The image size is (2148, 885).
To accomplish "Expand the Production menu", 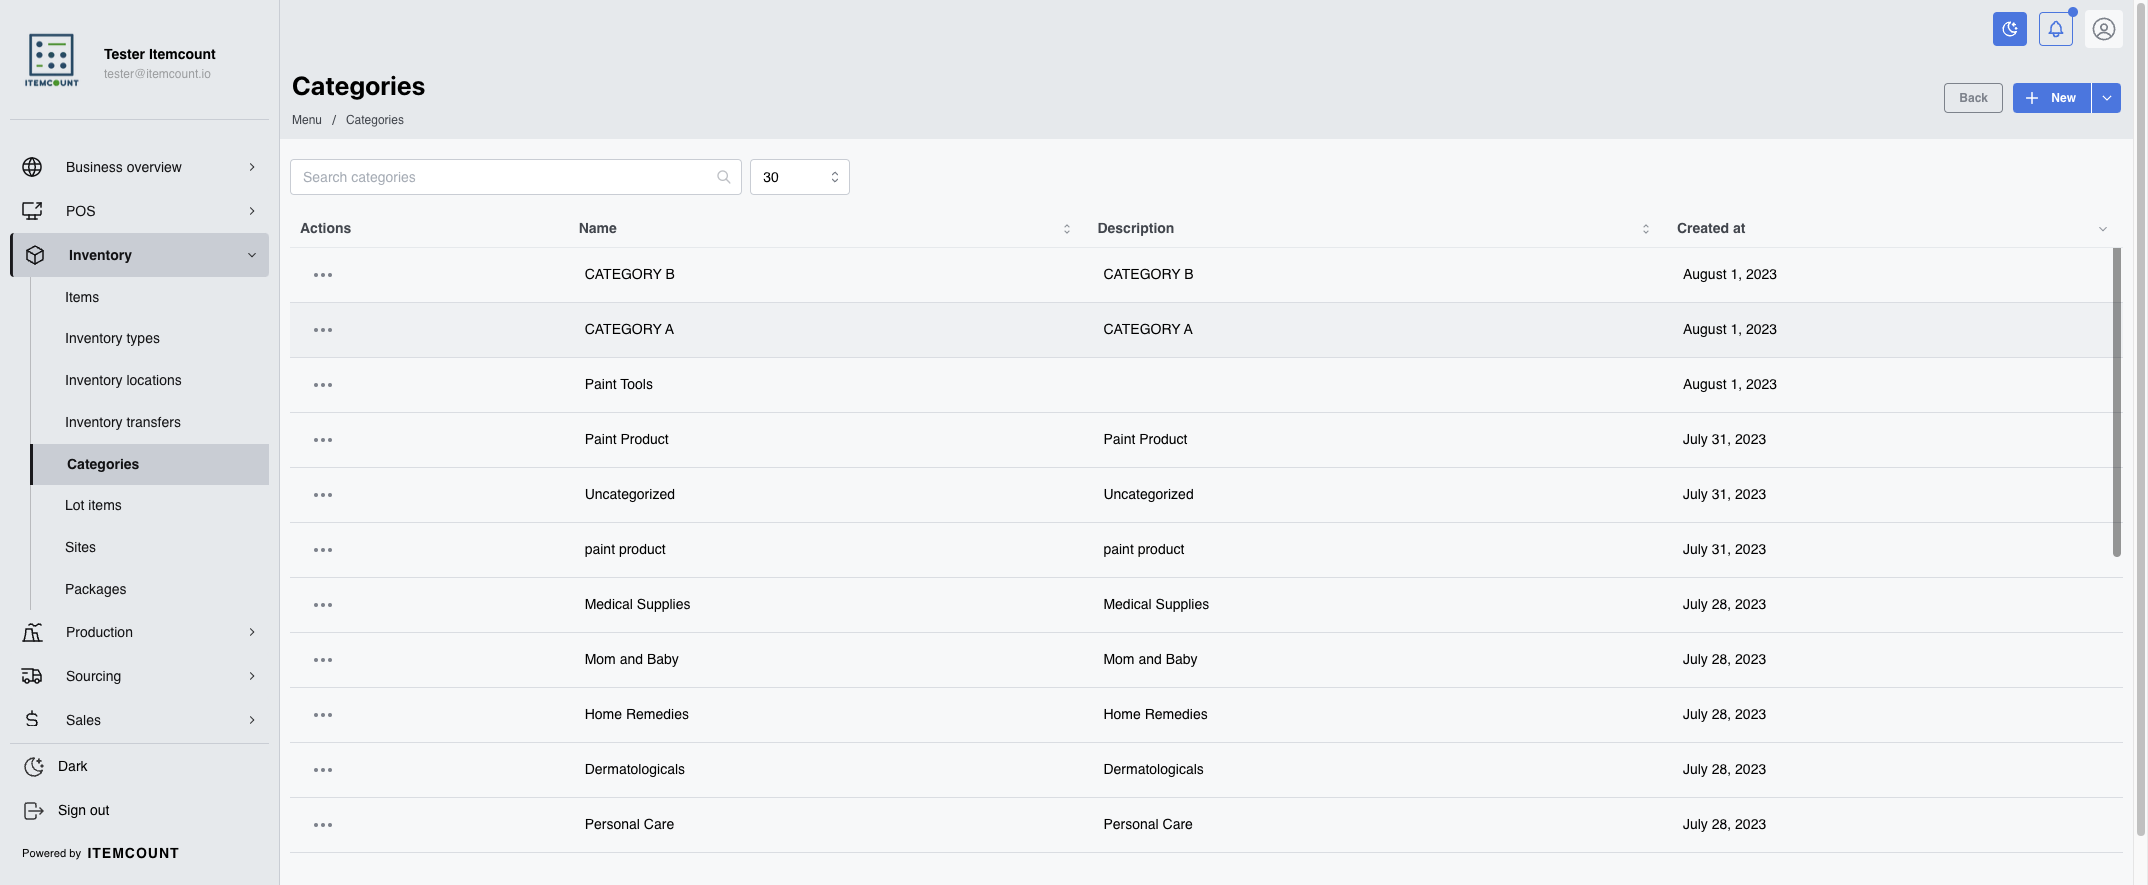I will (x=139, y=632).
